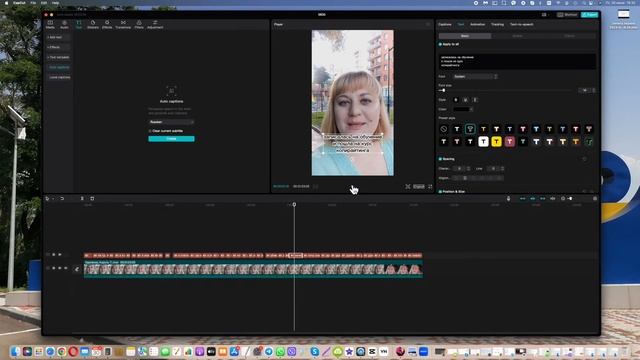Viewport: 640px width, 360px height.
Task: Apply italic text style I
Action: [475, 100]
